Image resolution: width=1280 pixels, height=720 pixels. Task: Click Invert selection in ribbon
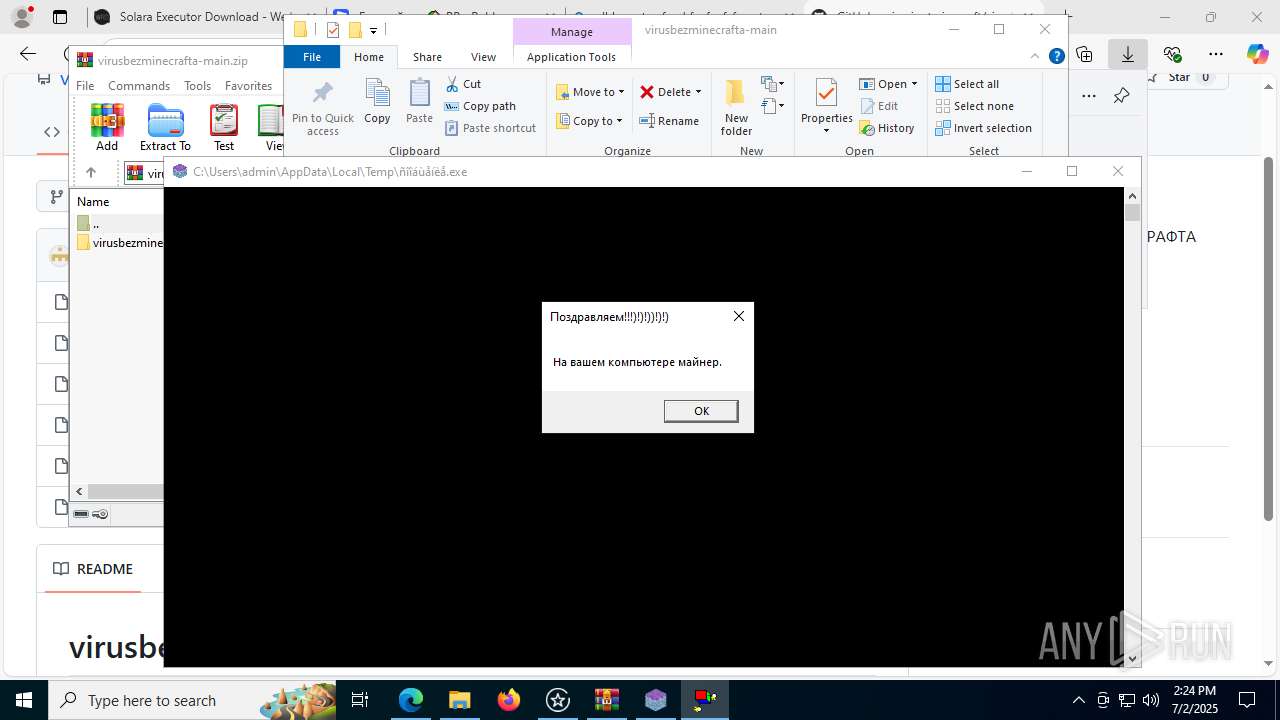(x=983, y=128)
